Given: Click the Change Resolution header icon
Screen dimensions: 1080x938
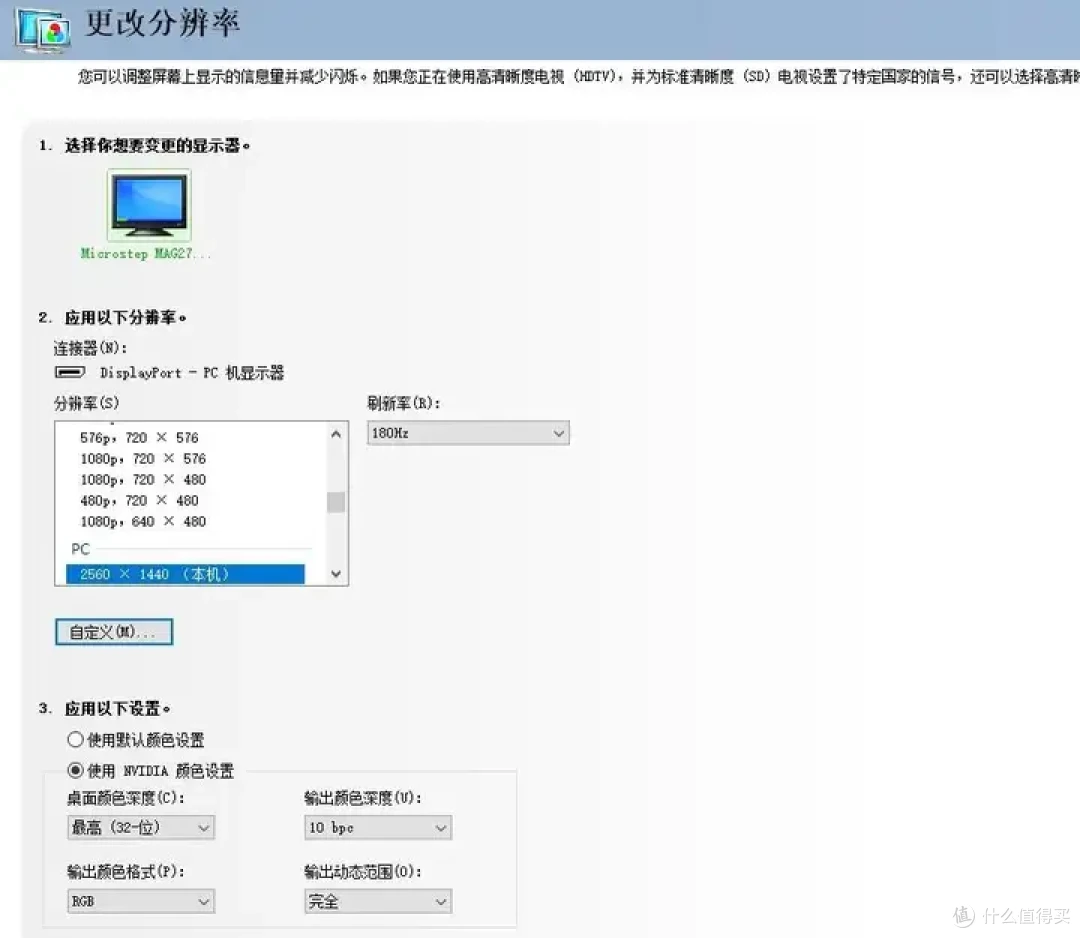Looking at the screenshot, I should tap(43, 29).
